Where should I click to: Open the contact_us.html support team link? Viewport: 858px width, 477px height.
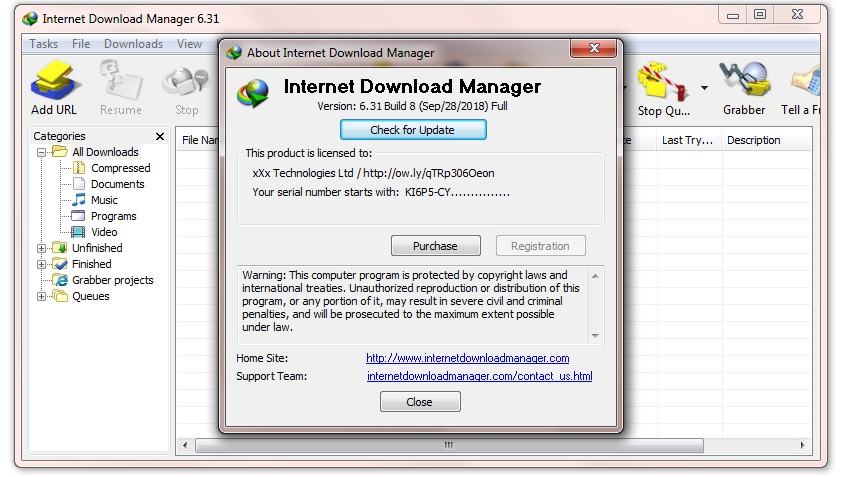[479, 376]
